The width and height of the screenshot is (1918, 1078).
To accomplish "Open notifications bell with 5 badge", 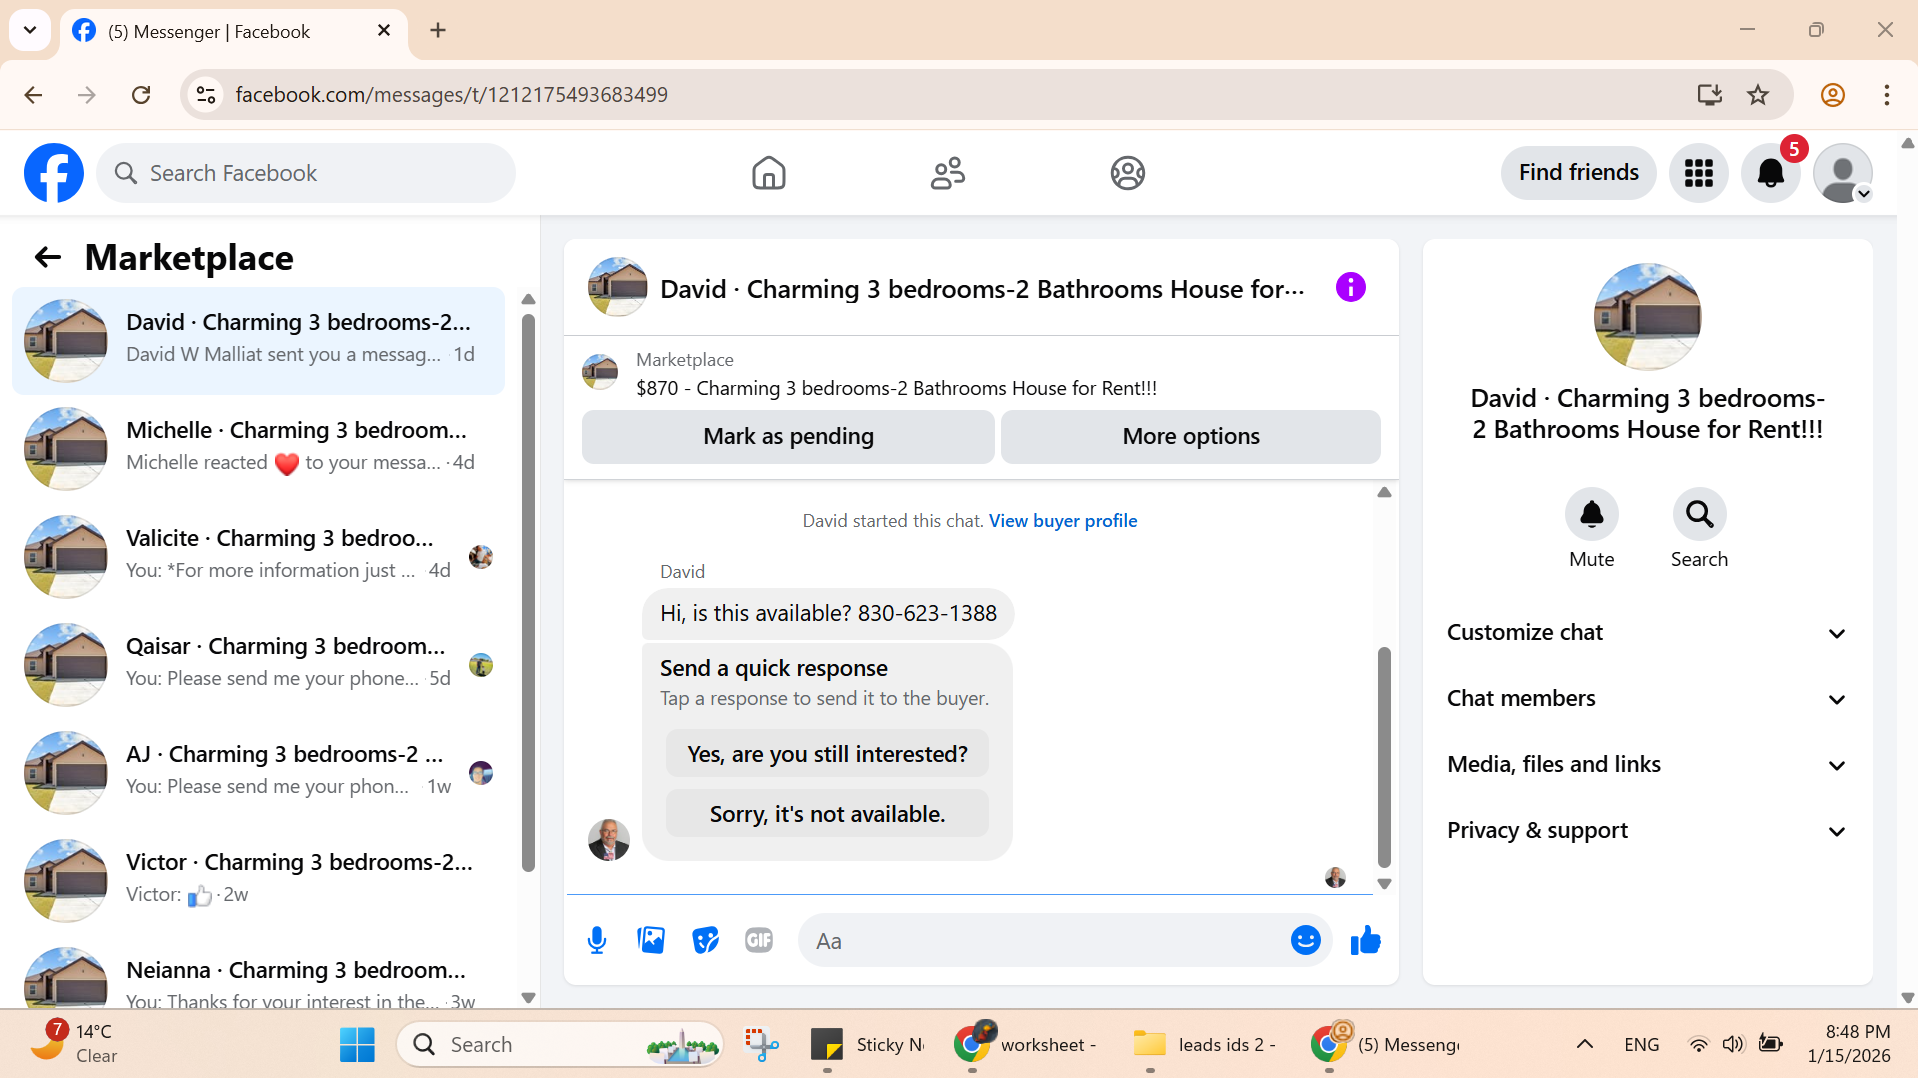I will [x=1770, y=173].
